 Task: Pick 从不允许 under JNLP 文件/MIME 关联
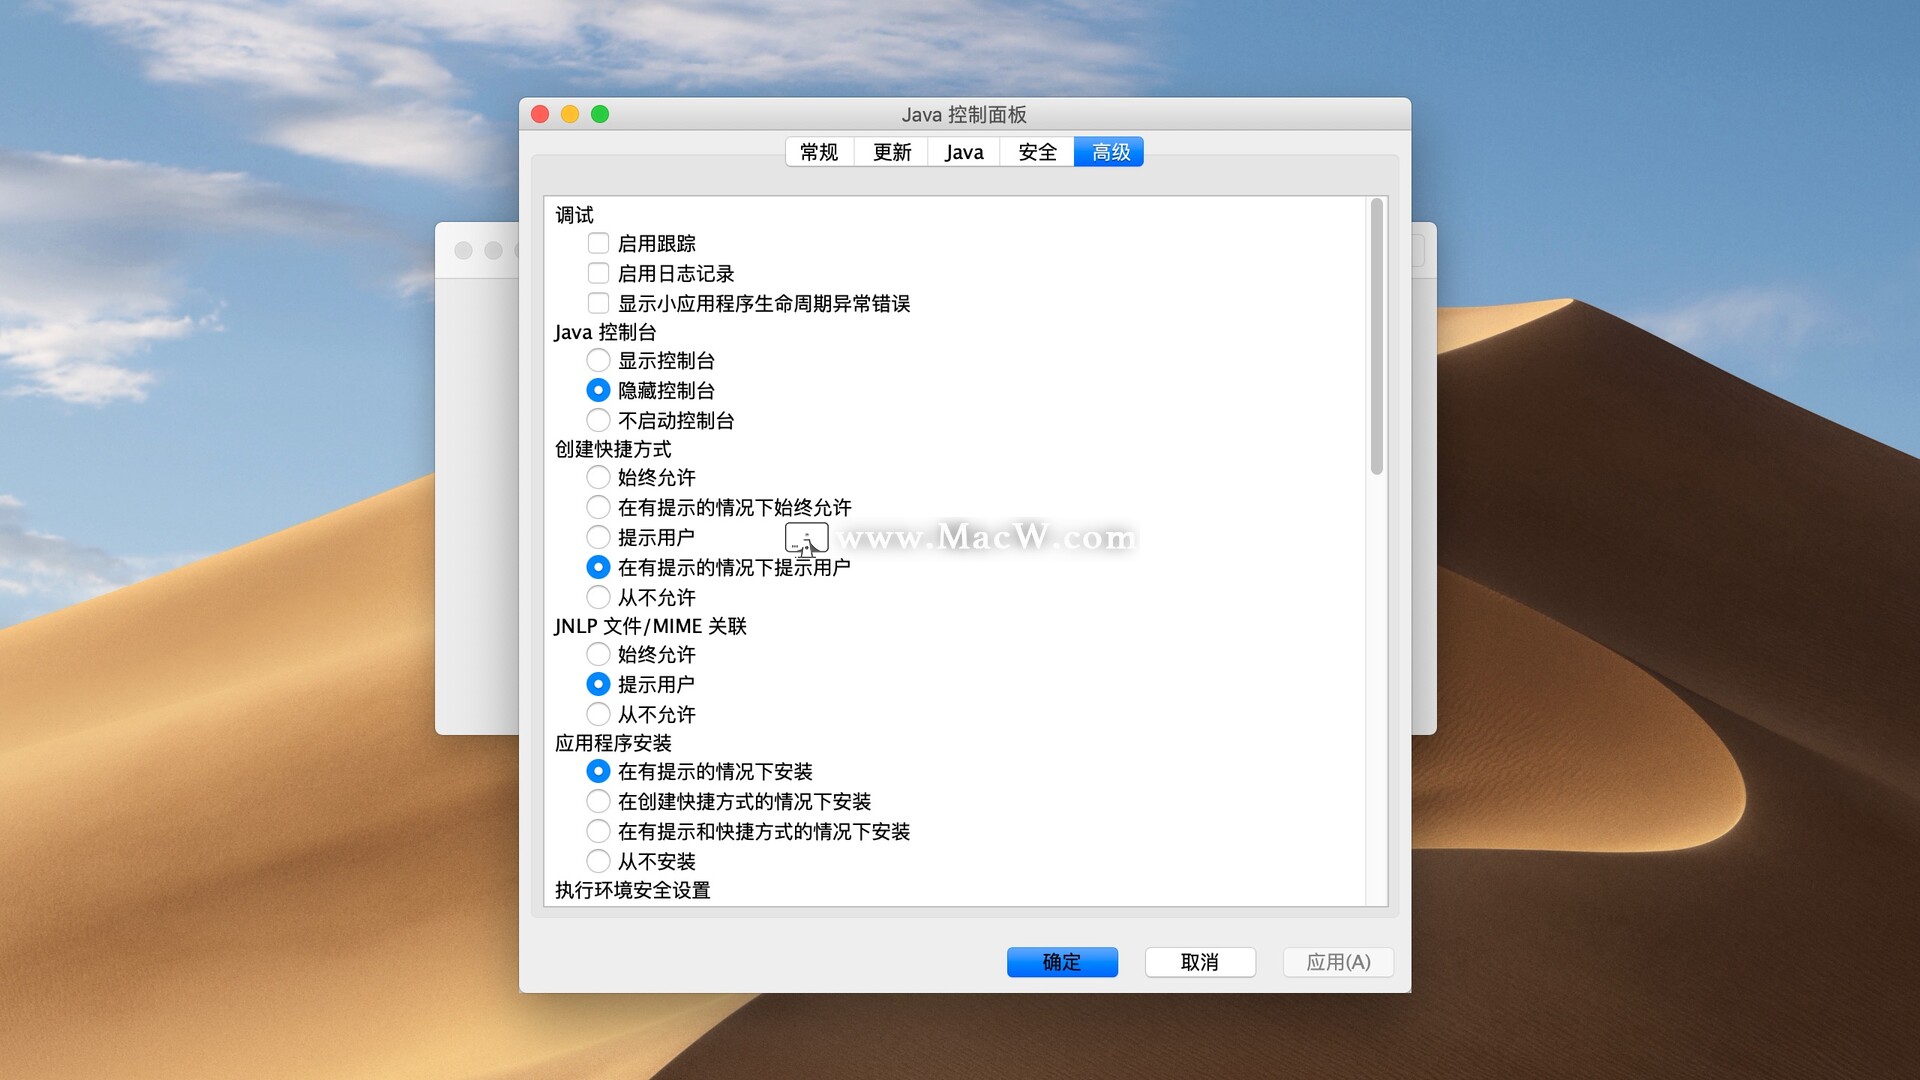pos(598,714)
